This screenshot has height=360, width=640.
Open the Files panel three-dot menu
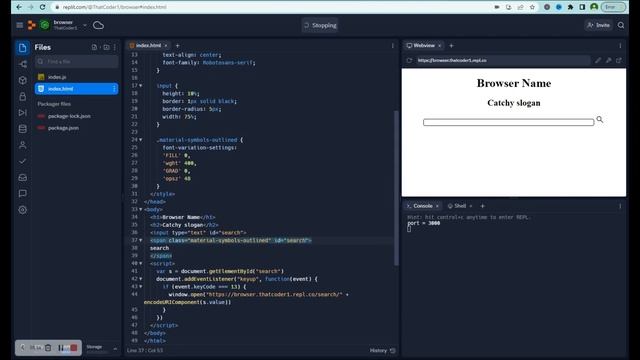115,47
